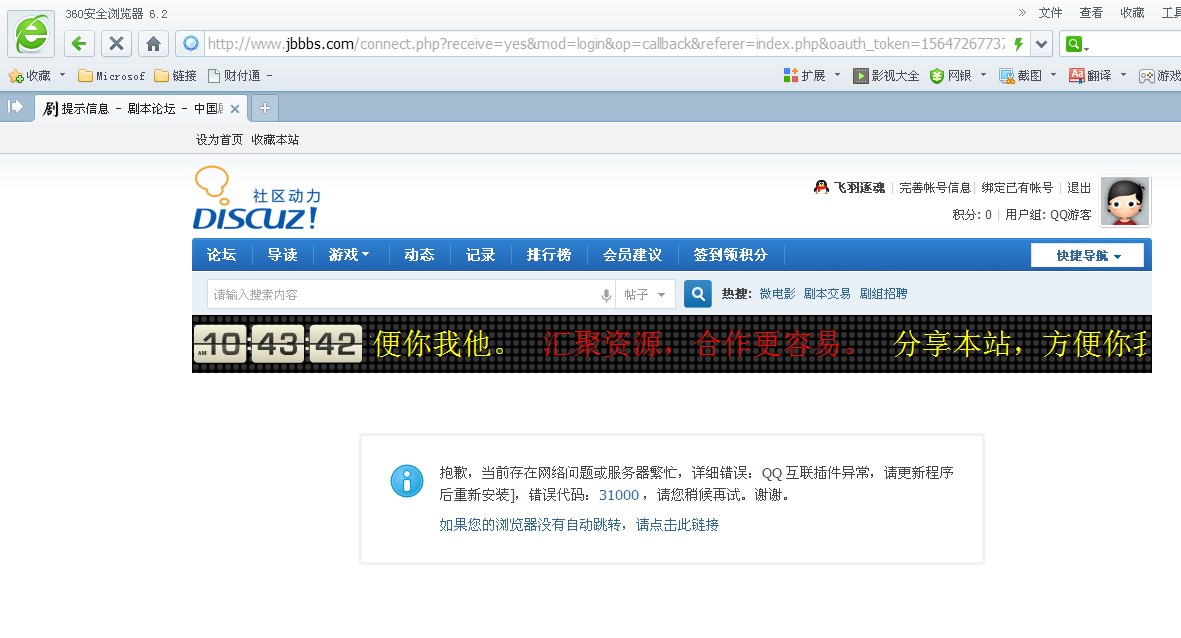Open 影视大全 toolbar icon

pos(861,76)
